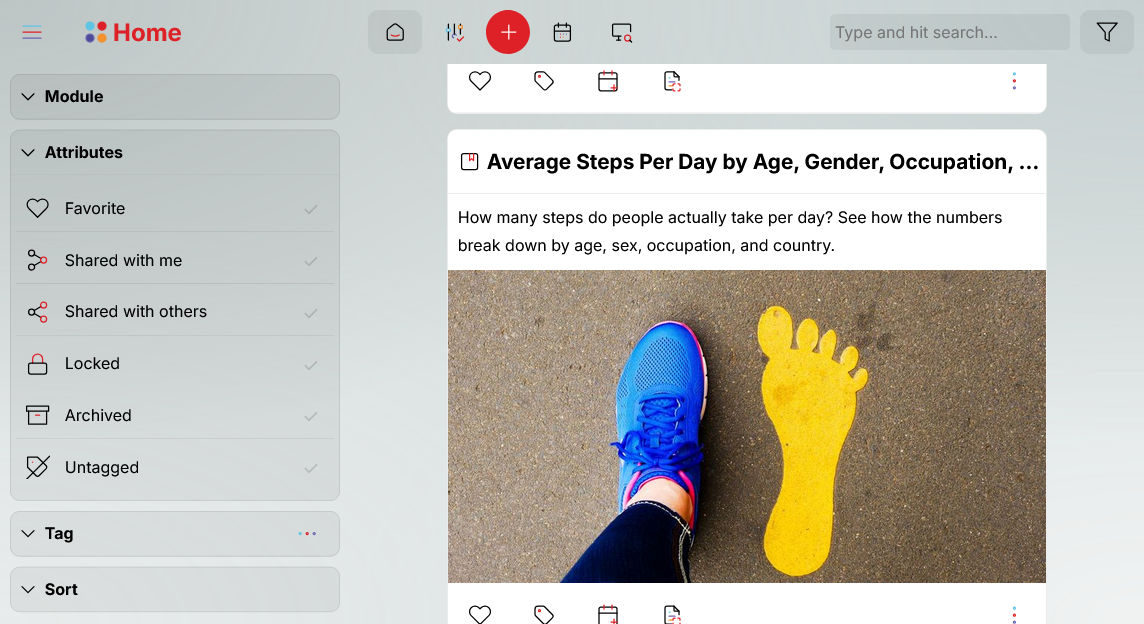This screenshot has width=1144, height=624.
Task: Click the home inbox icon in toolbar
Action: (395, 32)
